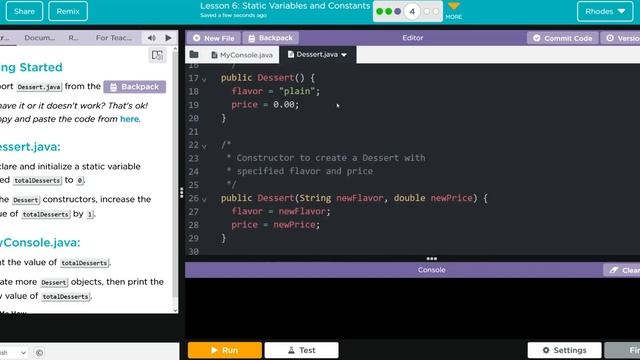The height and width of the screenshot is (360, 640).
Task: Open Dessert.java tab dropdown caret
Action: click(344, 55)
